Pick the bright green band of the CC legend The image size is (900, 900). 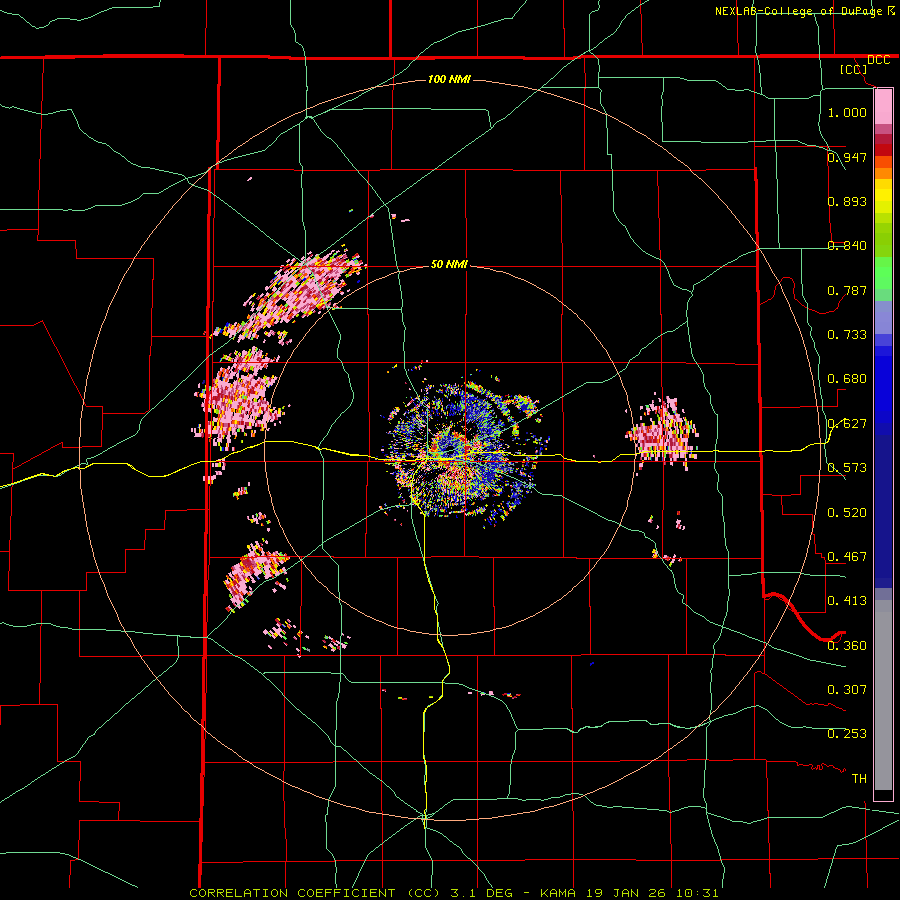tap(883, 273)
